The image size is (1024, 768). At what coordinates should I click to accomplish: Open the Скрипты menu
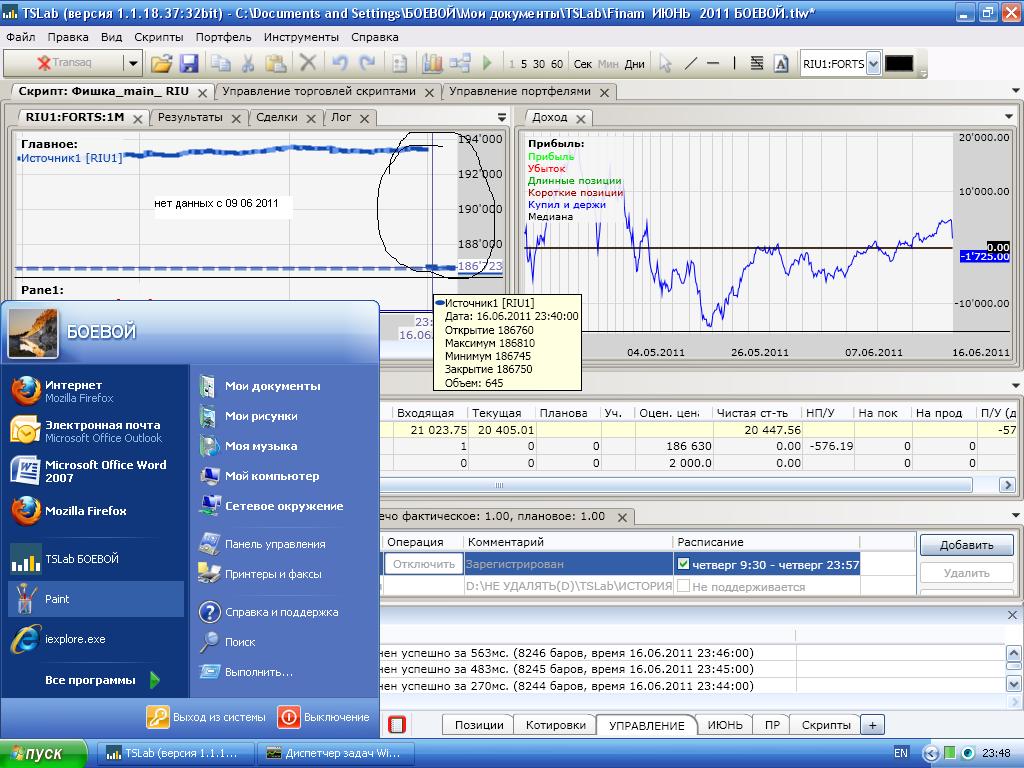[158, 37]
